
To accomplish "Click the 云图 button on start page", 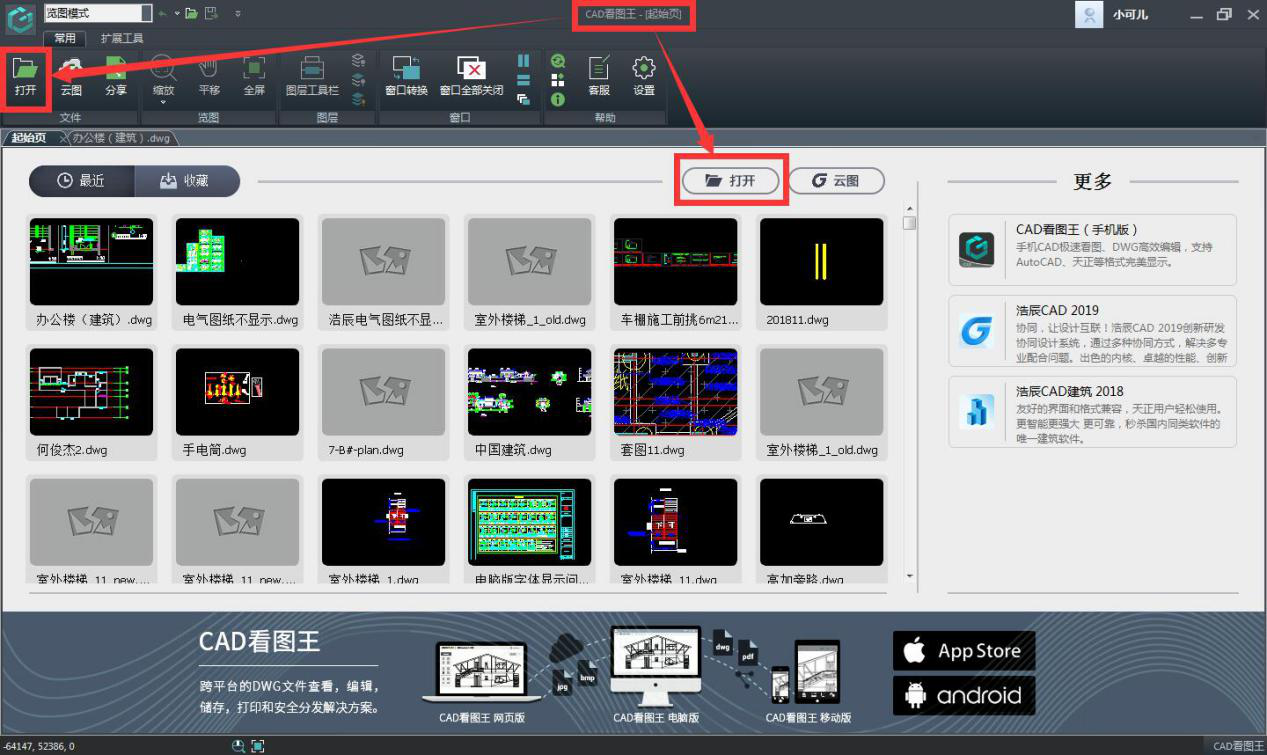I will [x=836, y=181].
